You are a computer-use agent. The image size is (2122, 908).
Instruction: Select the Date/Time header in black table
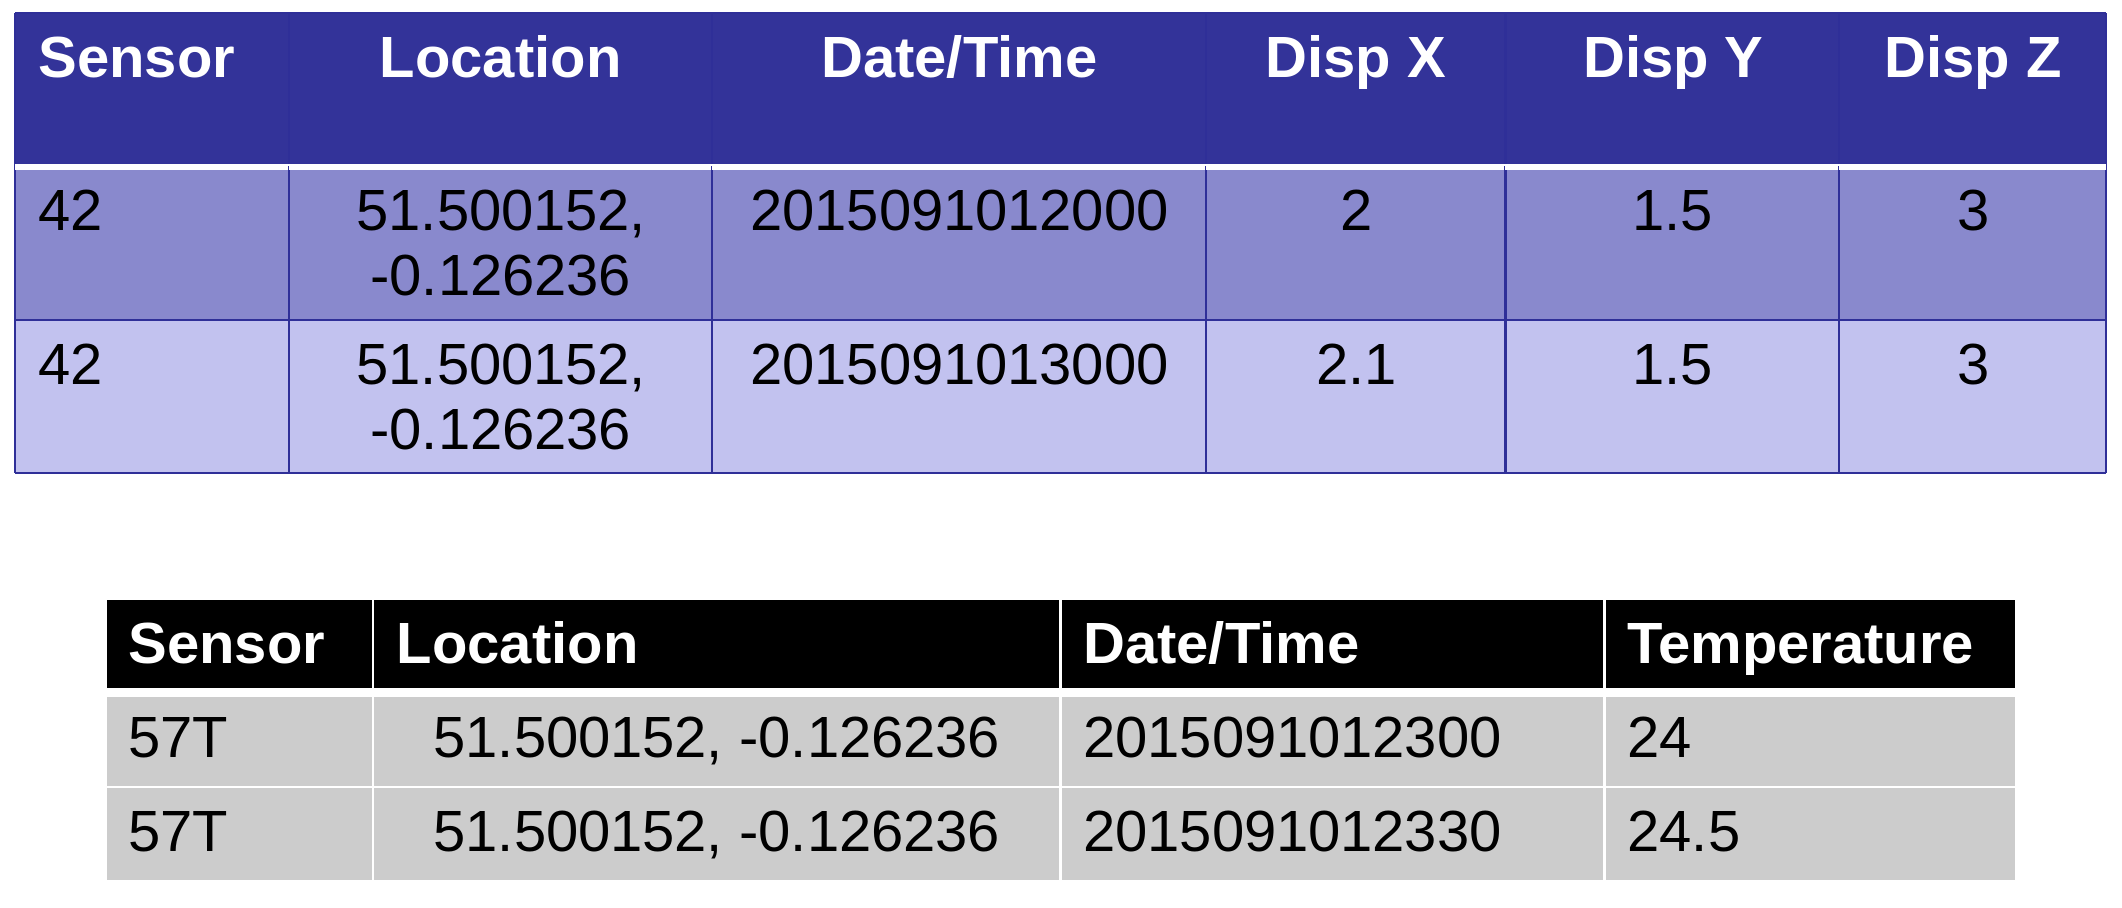1221,644
